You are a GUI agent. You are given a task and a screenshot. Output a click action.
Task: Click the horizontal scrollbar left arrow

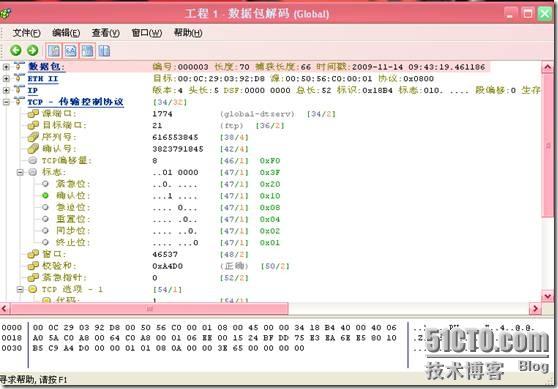pos(5,309)
